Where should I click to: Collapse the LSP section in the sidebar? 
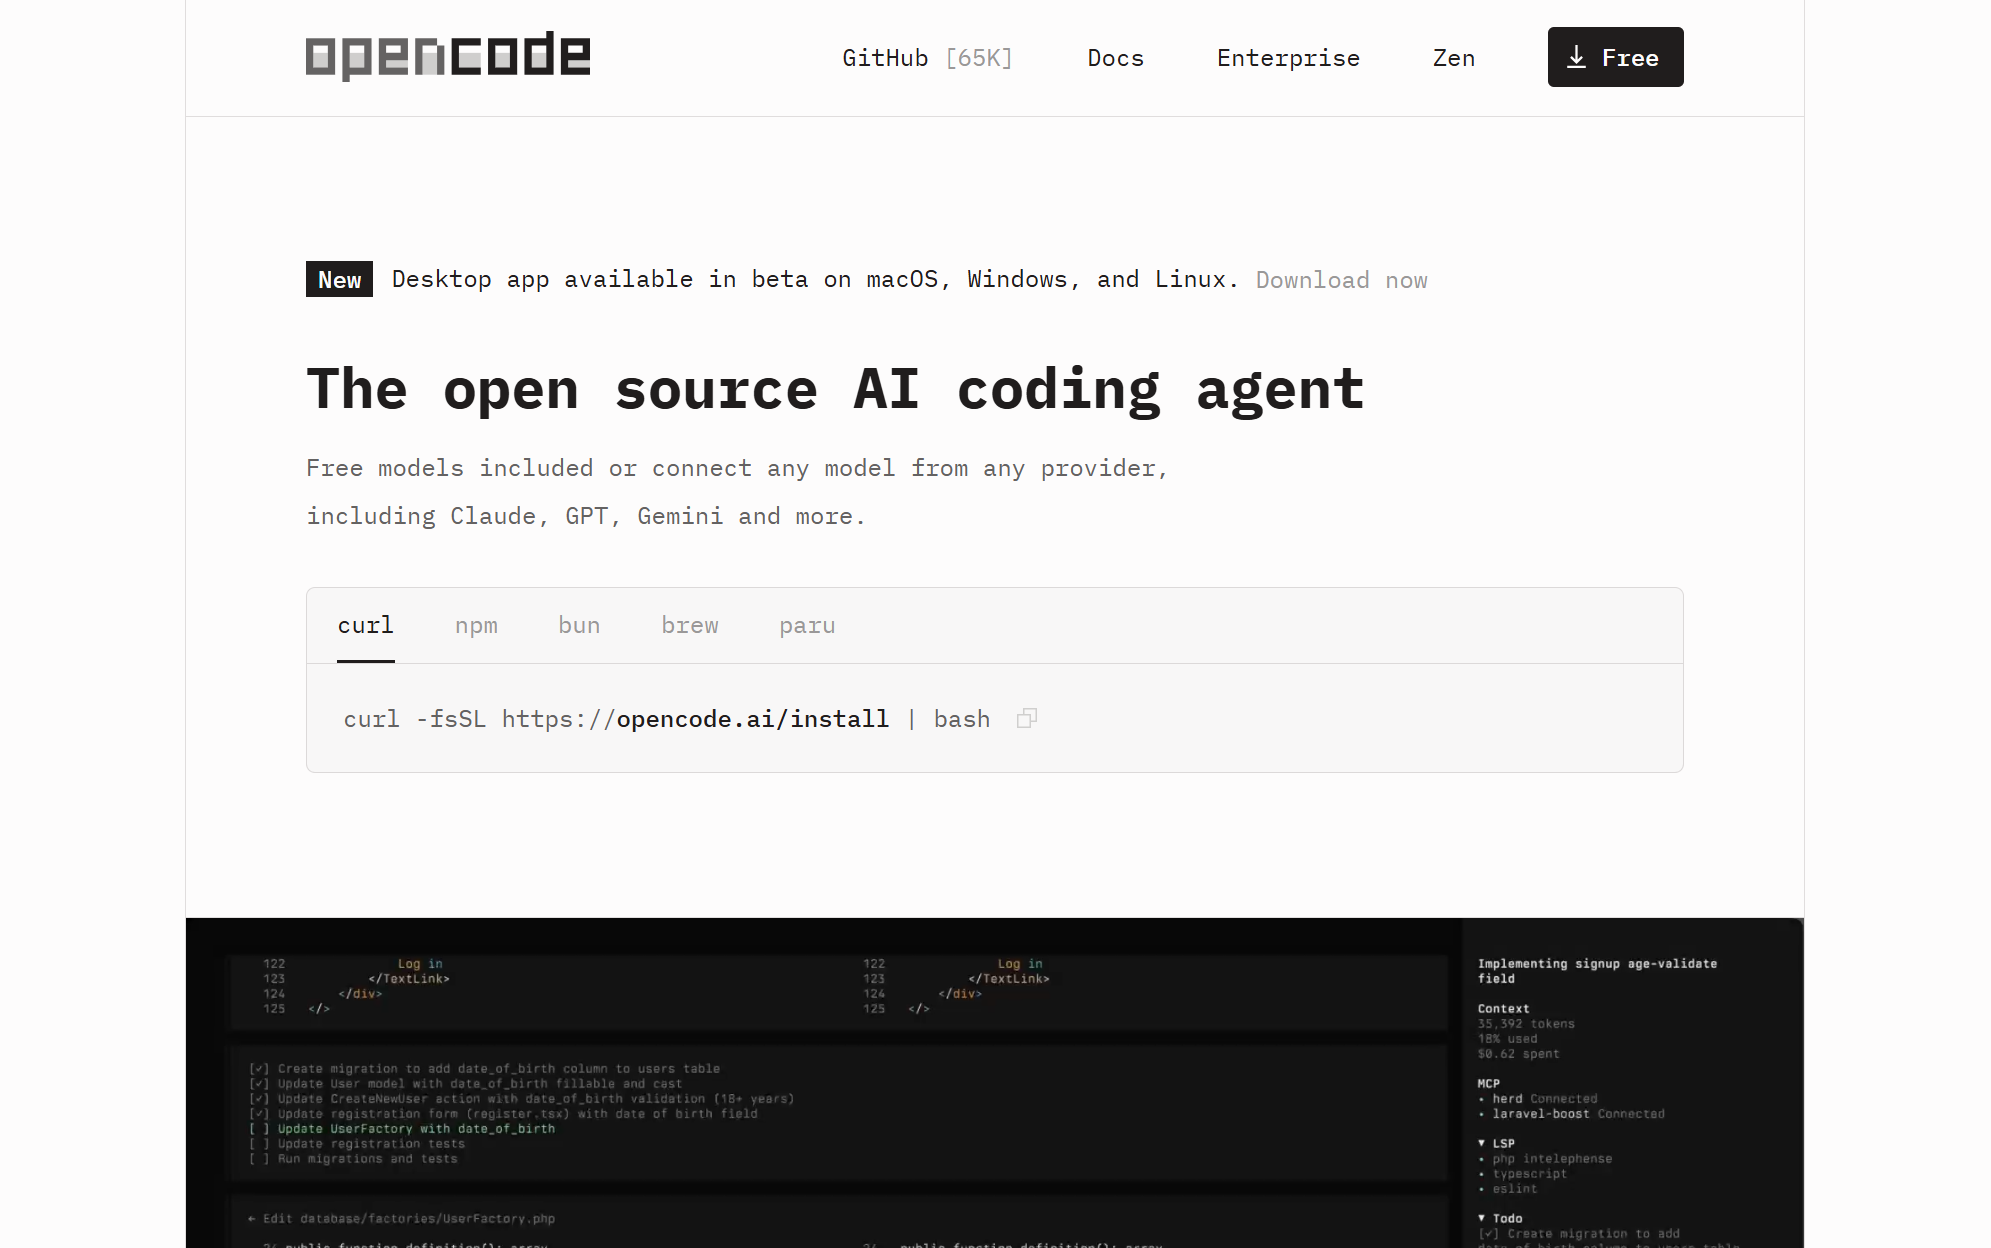(x=1482, y=1143)
